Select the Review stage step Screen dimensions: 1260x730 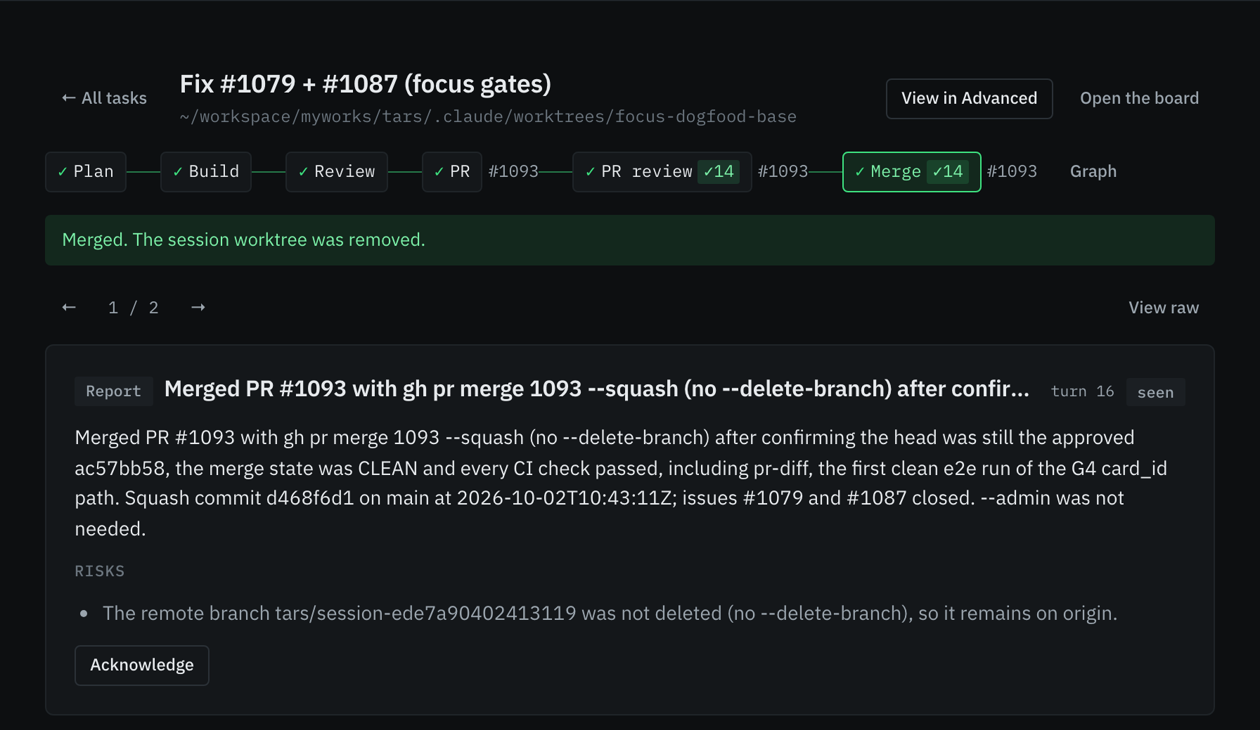pos(337,172)
